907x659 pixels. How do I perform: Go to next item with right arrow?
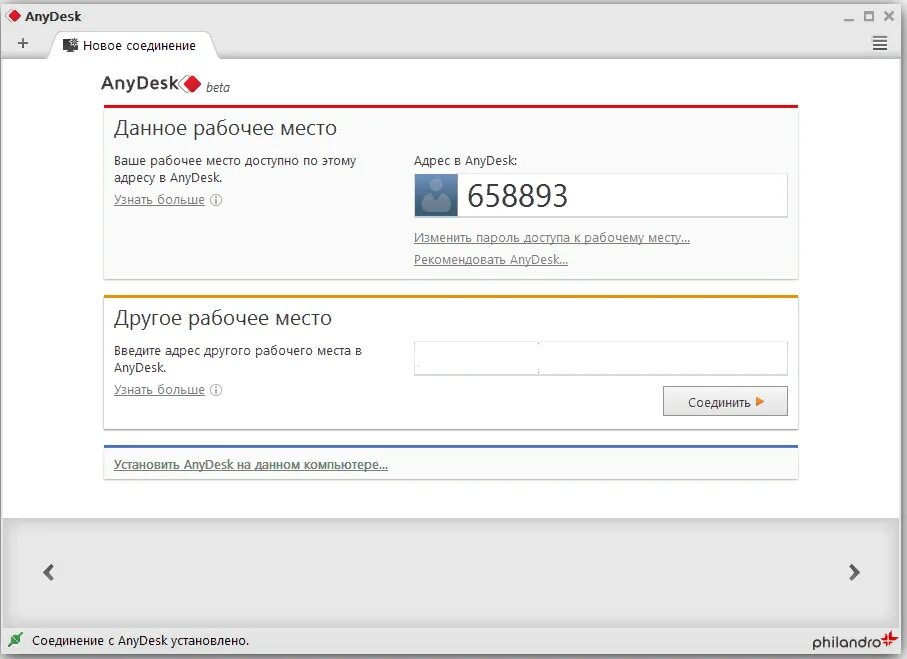click(x=854, y=572)
